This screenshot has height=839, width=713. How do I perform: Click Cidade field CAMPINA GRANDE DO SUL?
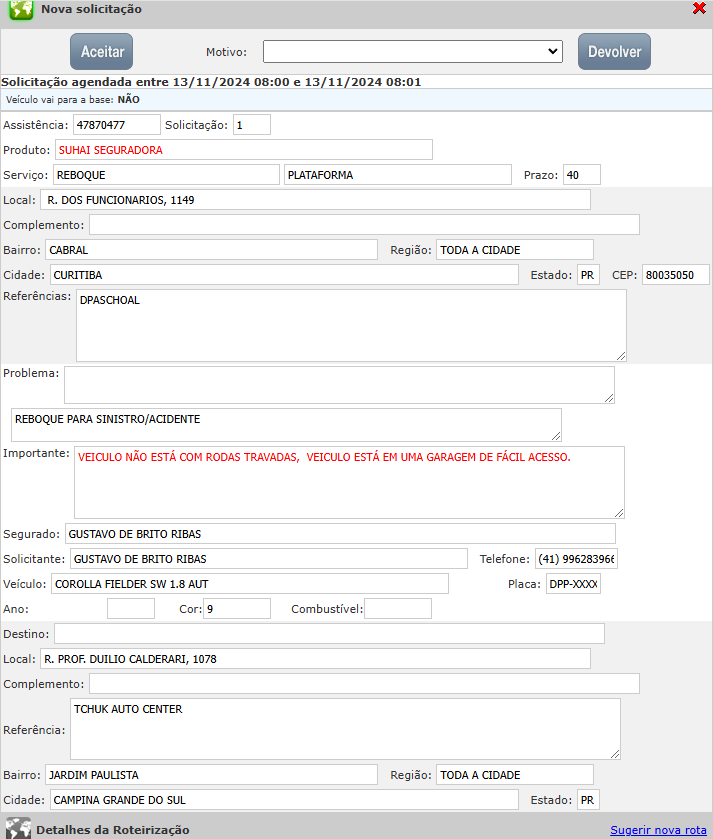tap(284, 800)
